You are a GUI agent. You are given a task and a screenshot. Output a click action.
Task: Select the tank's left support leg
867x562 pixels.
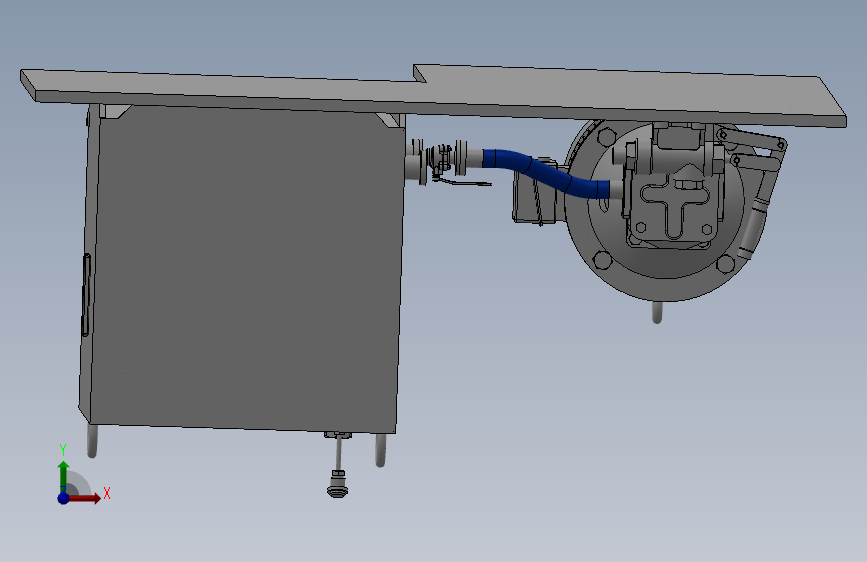point(92,441)
